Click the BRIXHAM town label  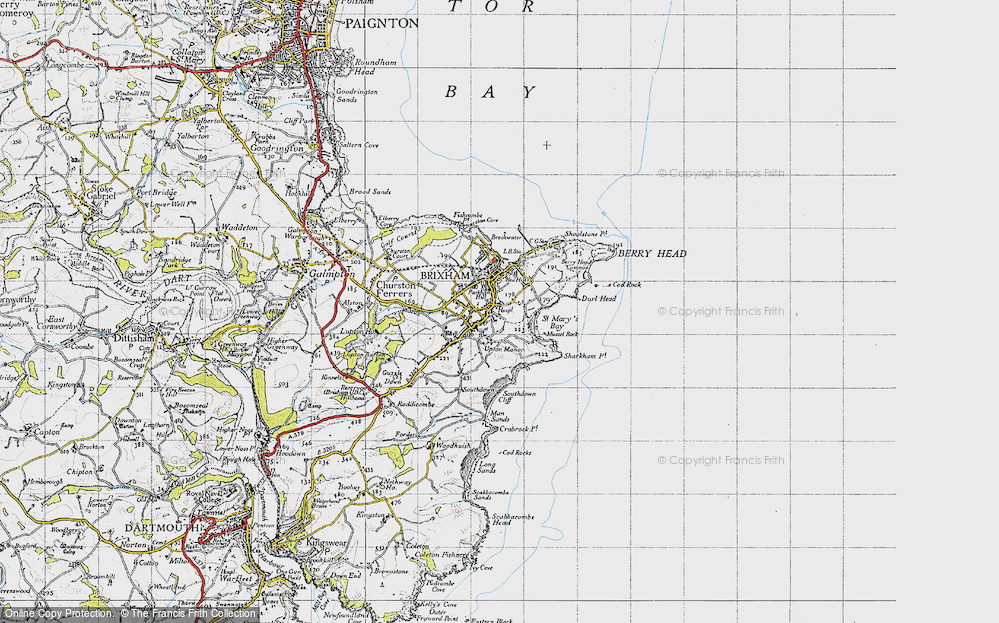tap(445, 275)
